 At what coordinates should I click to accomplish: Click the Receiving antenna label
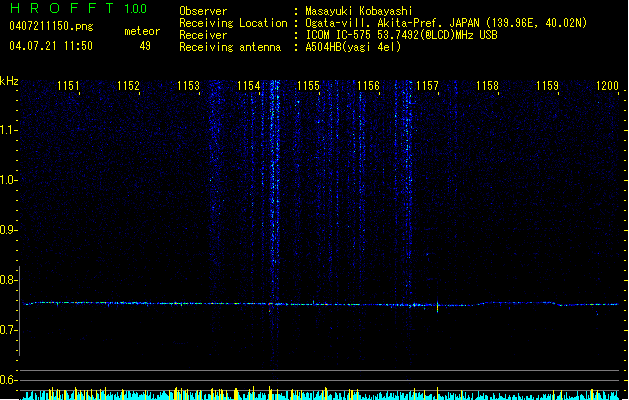pos(230,47)
